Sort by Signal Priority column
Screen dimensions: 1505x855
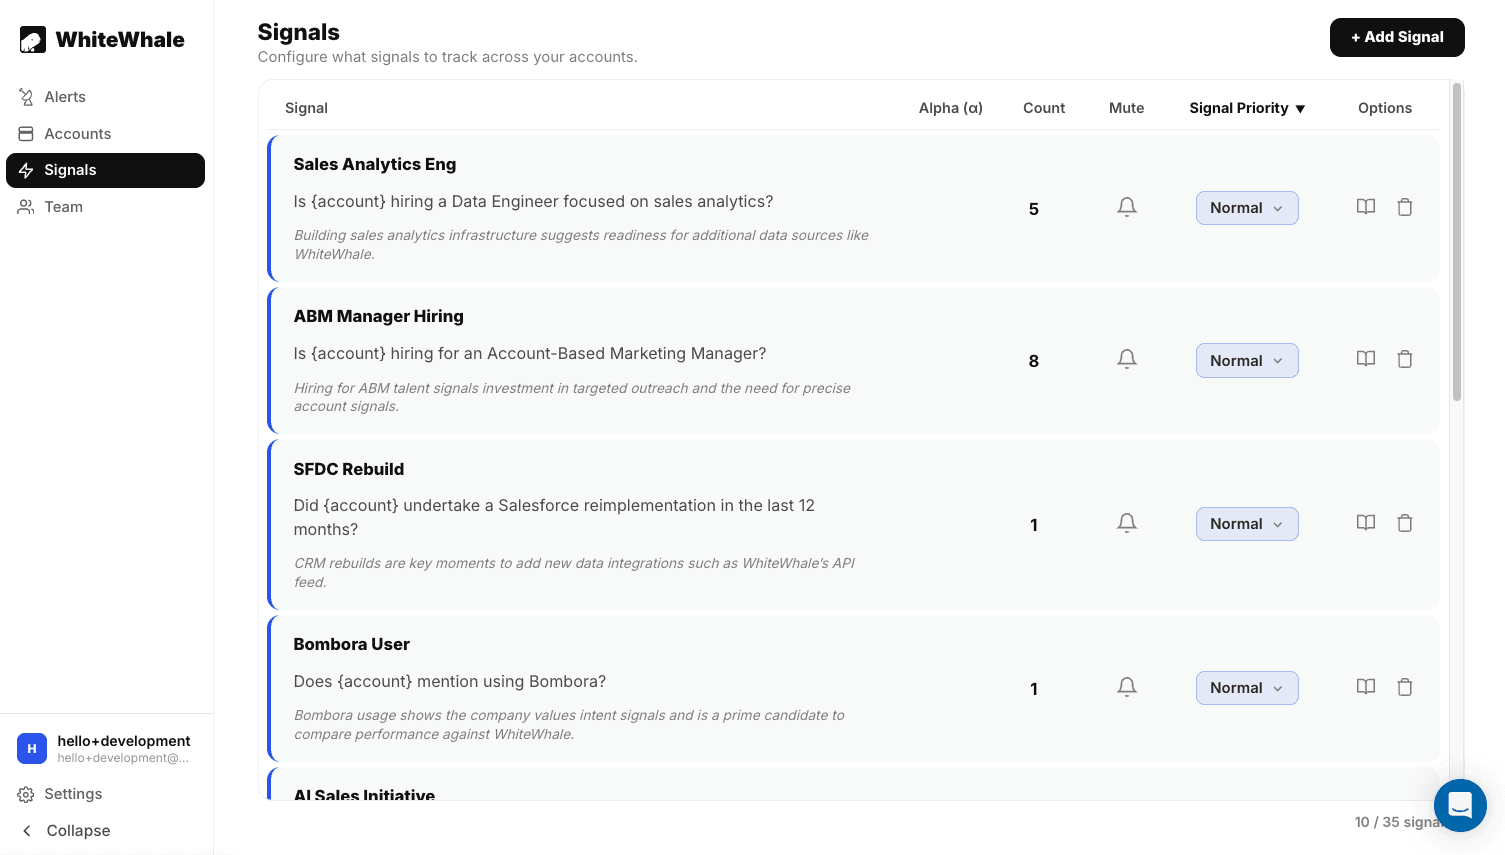tap(1247, 108)
